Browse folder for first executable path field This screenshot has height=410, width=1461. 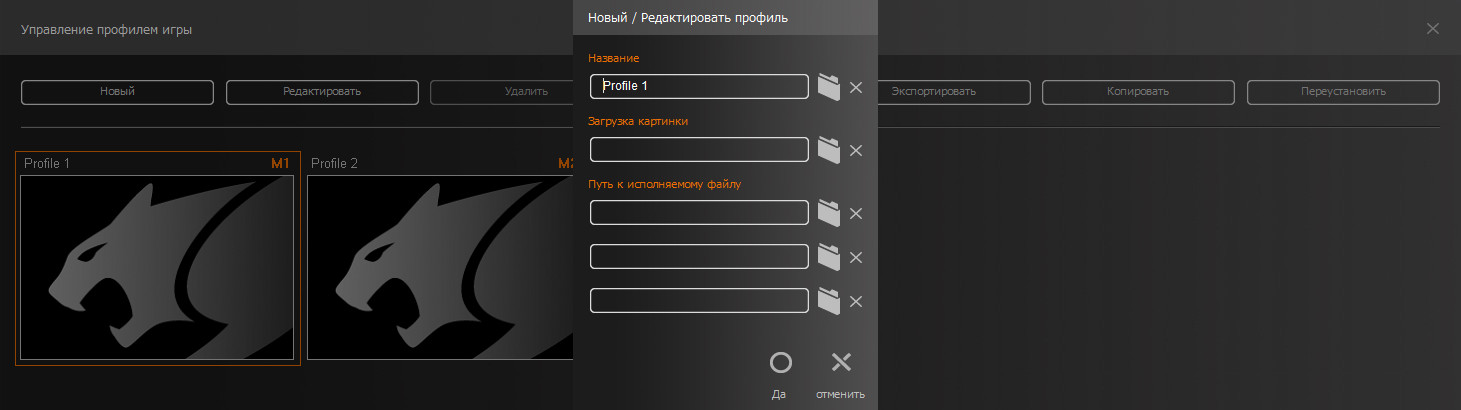[x=828, y=213]
